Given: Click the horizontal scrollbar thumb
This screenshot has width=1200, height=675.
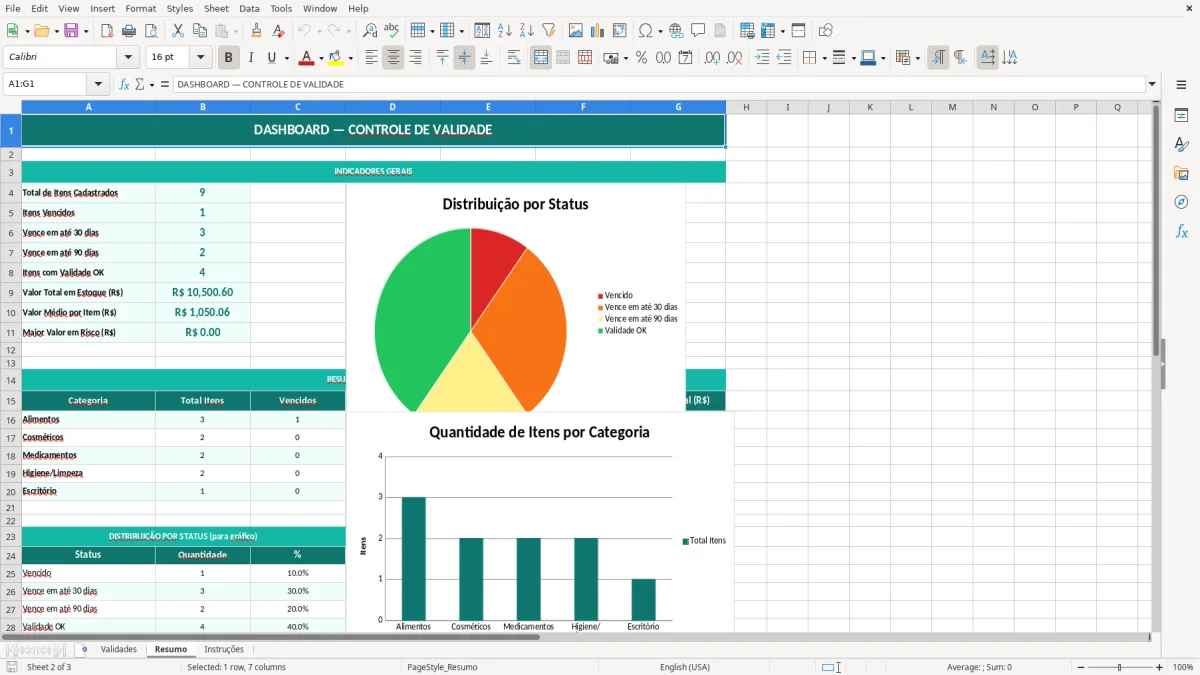Looking at the screenshot, I should tap(271, 636).
